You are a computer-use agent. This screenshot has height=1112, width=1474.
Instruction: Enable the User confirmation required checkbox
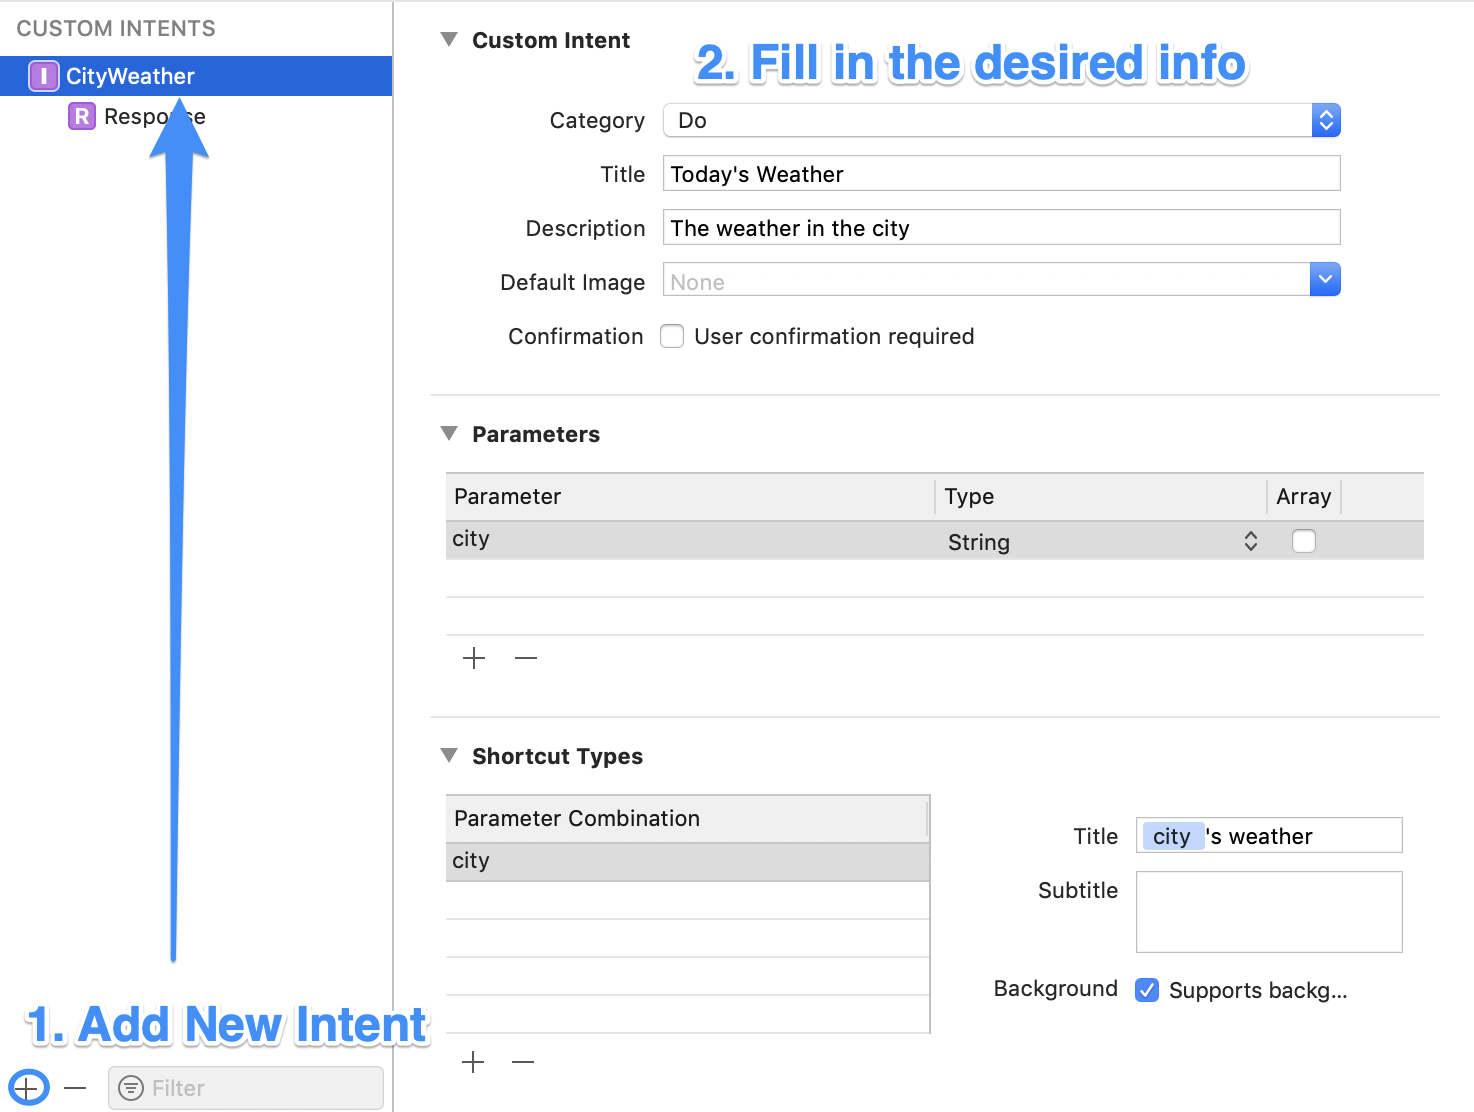click(671, 336)
